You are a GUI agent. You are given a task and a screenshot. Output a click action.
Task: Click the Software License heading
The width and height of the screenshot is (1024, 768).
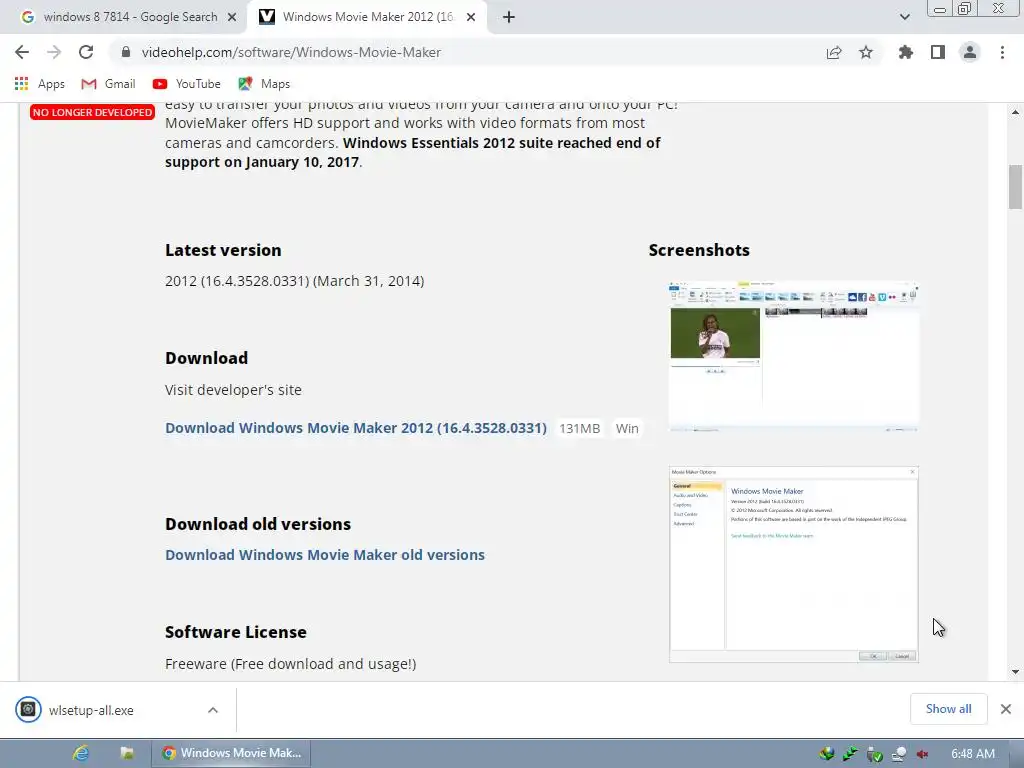point(236,632)
